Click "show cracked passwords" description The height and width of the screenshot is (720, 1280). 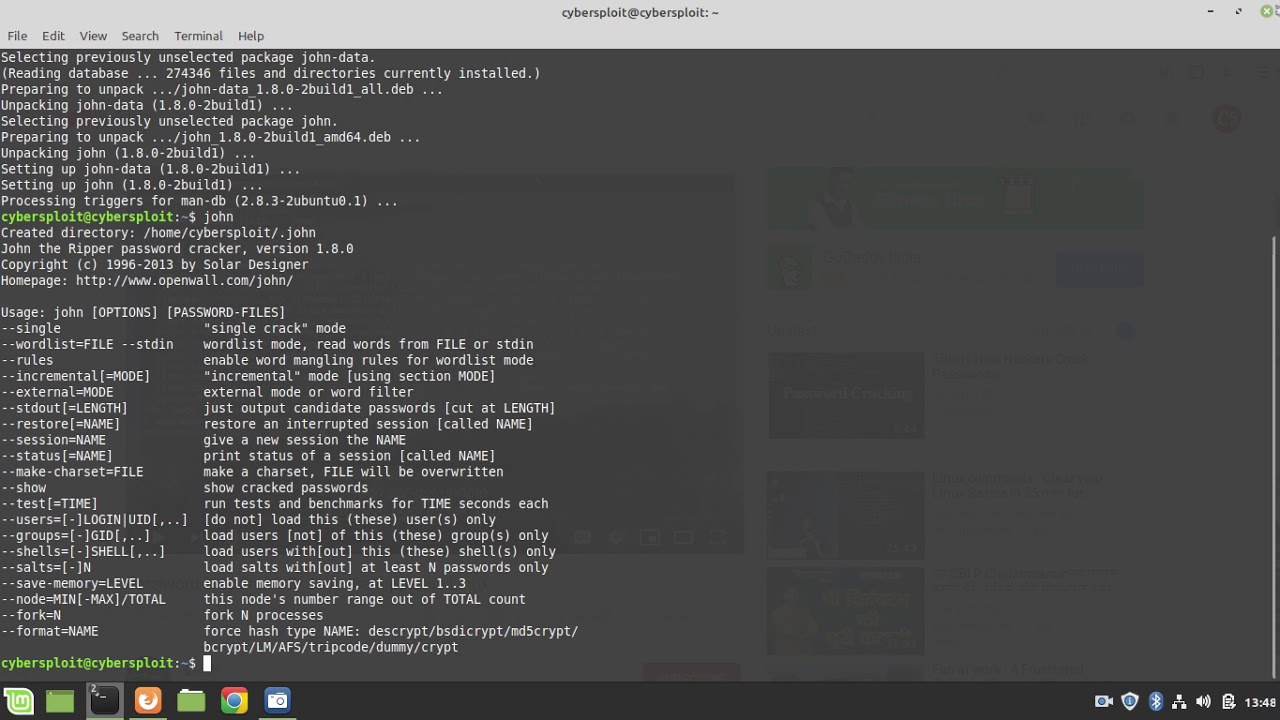tap(286, 489)
